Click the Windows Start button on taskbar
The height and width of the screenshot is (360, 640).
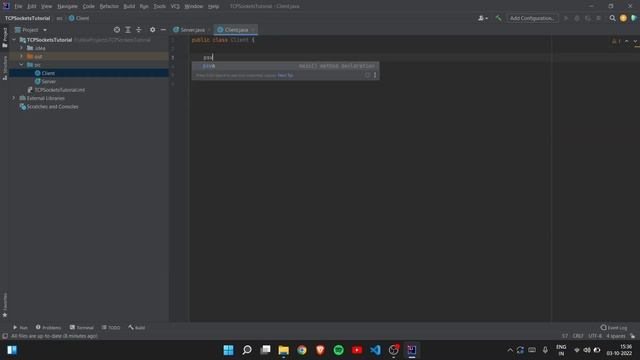coord(229,350)
